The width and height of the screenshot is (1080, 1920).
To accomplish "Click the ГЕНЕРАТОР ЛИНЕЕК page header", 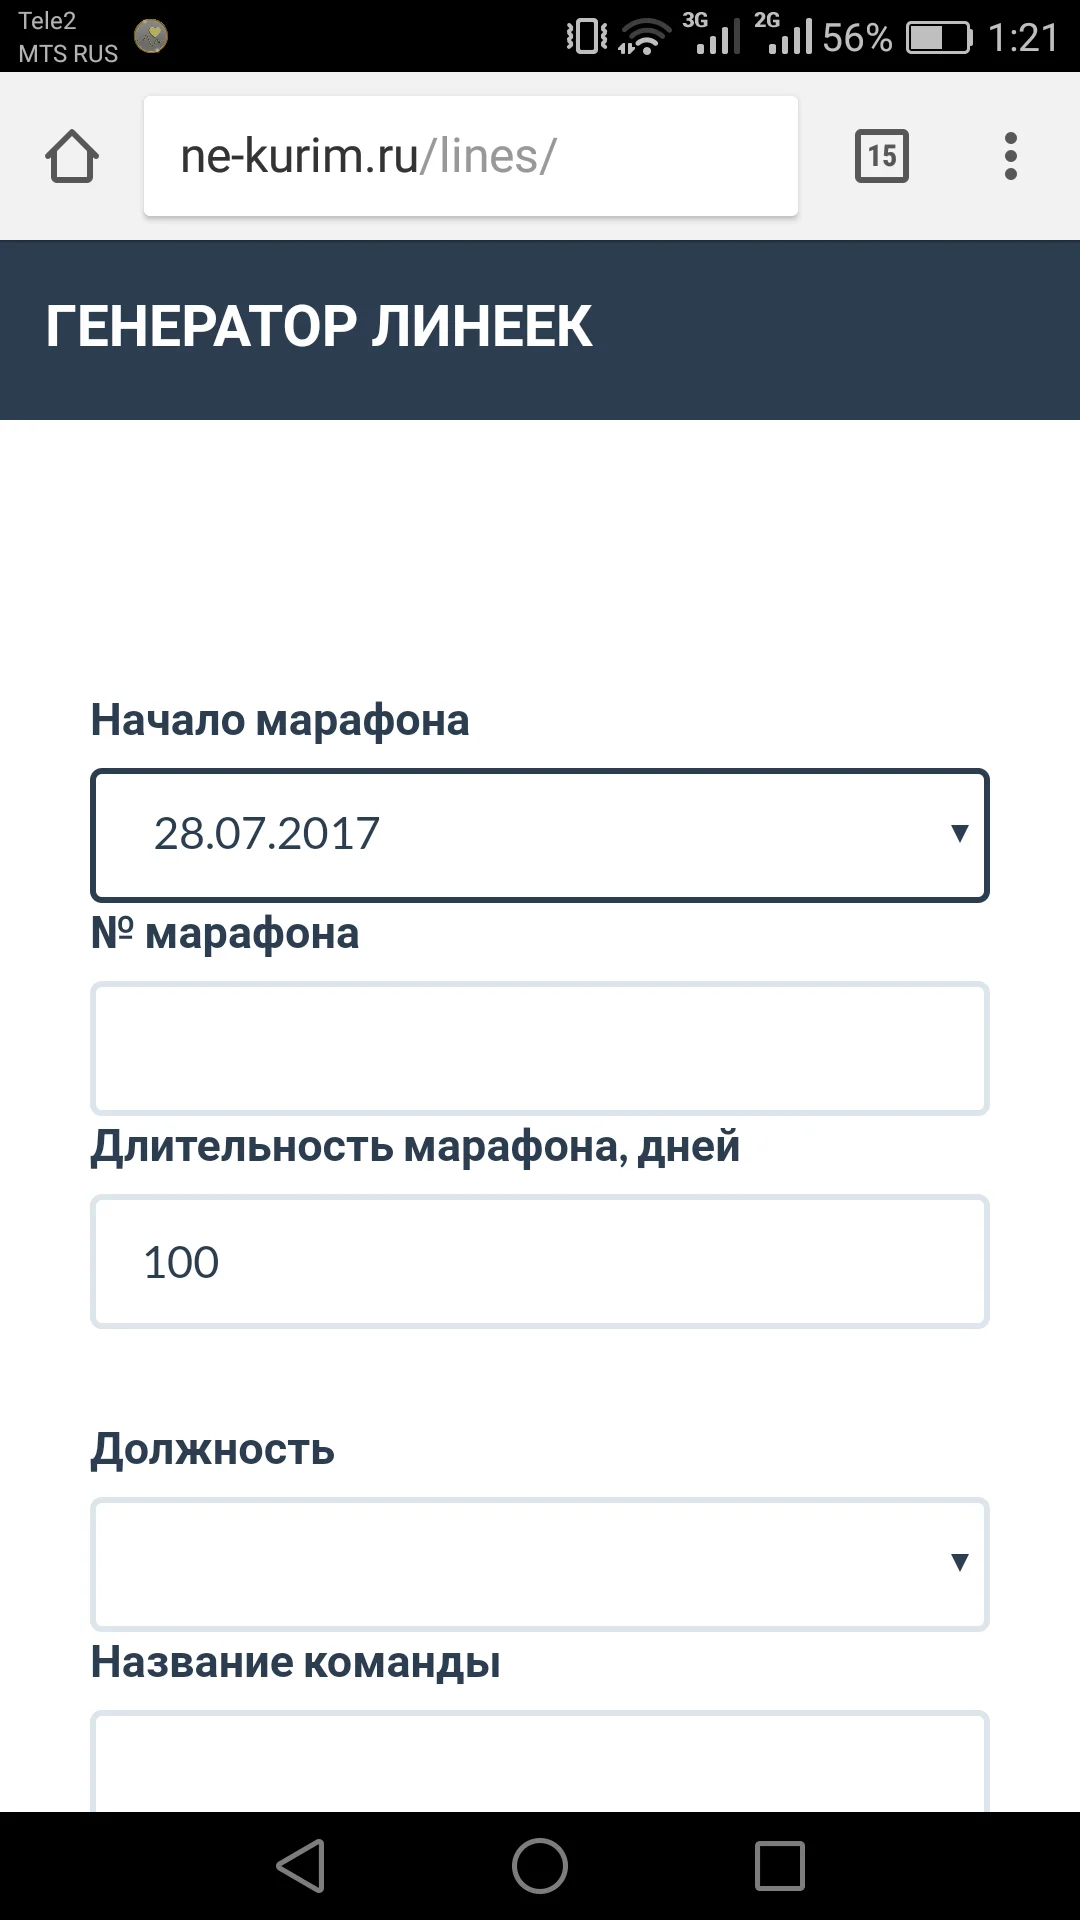I will point(316,324).
